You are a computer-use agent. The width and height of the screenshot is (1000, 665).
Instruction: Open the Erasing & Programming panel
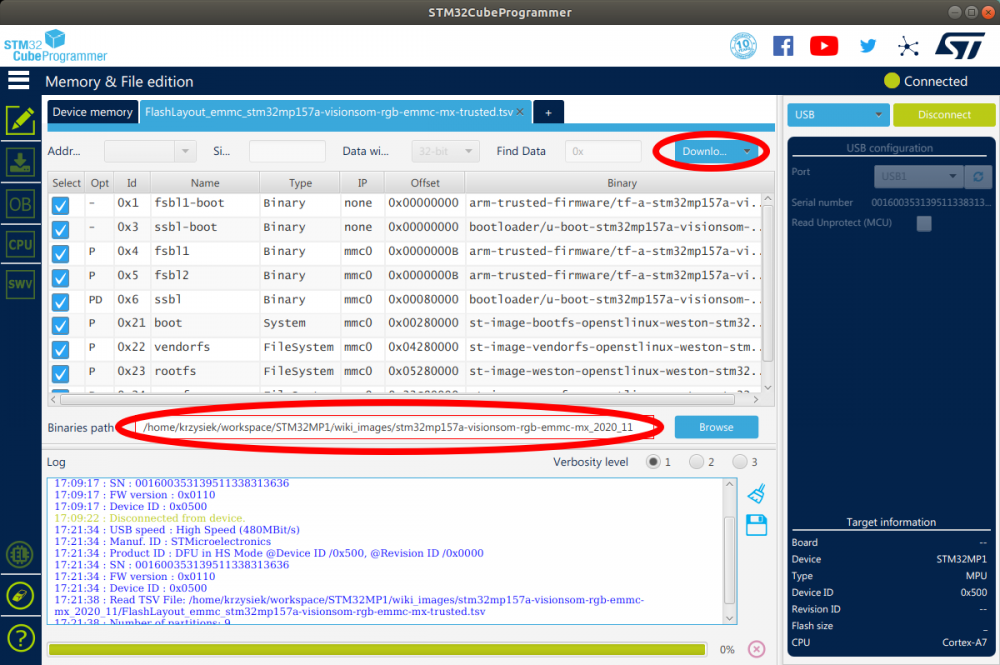click(20, 163)
